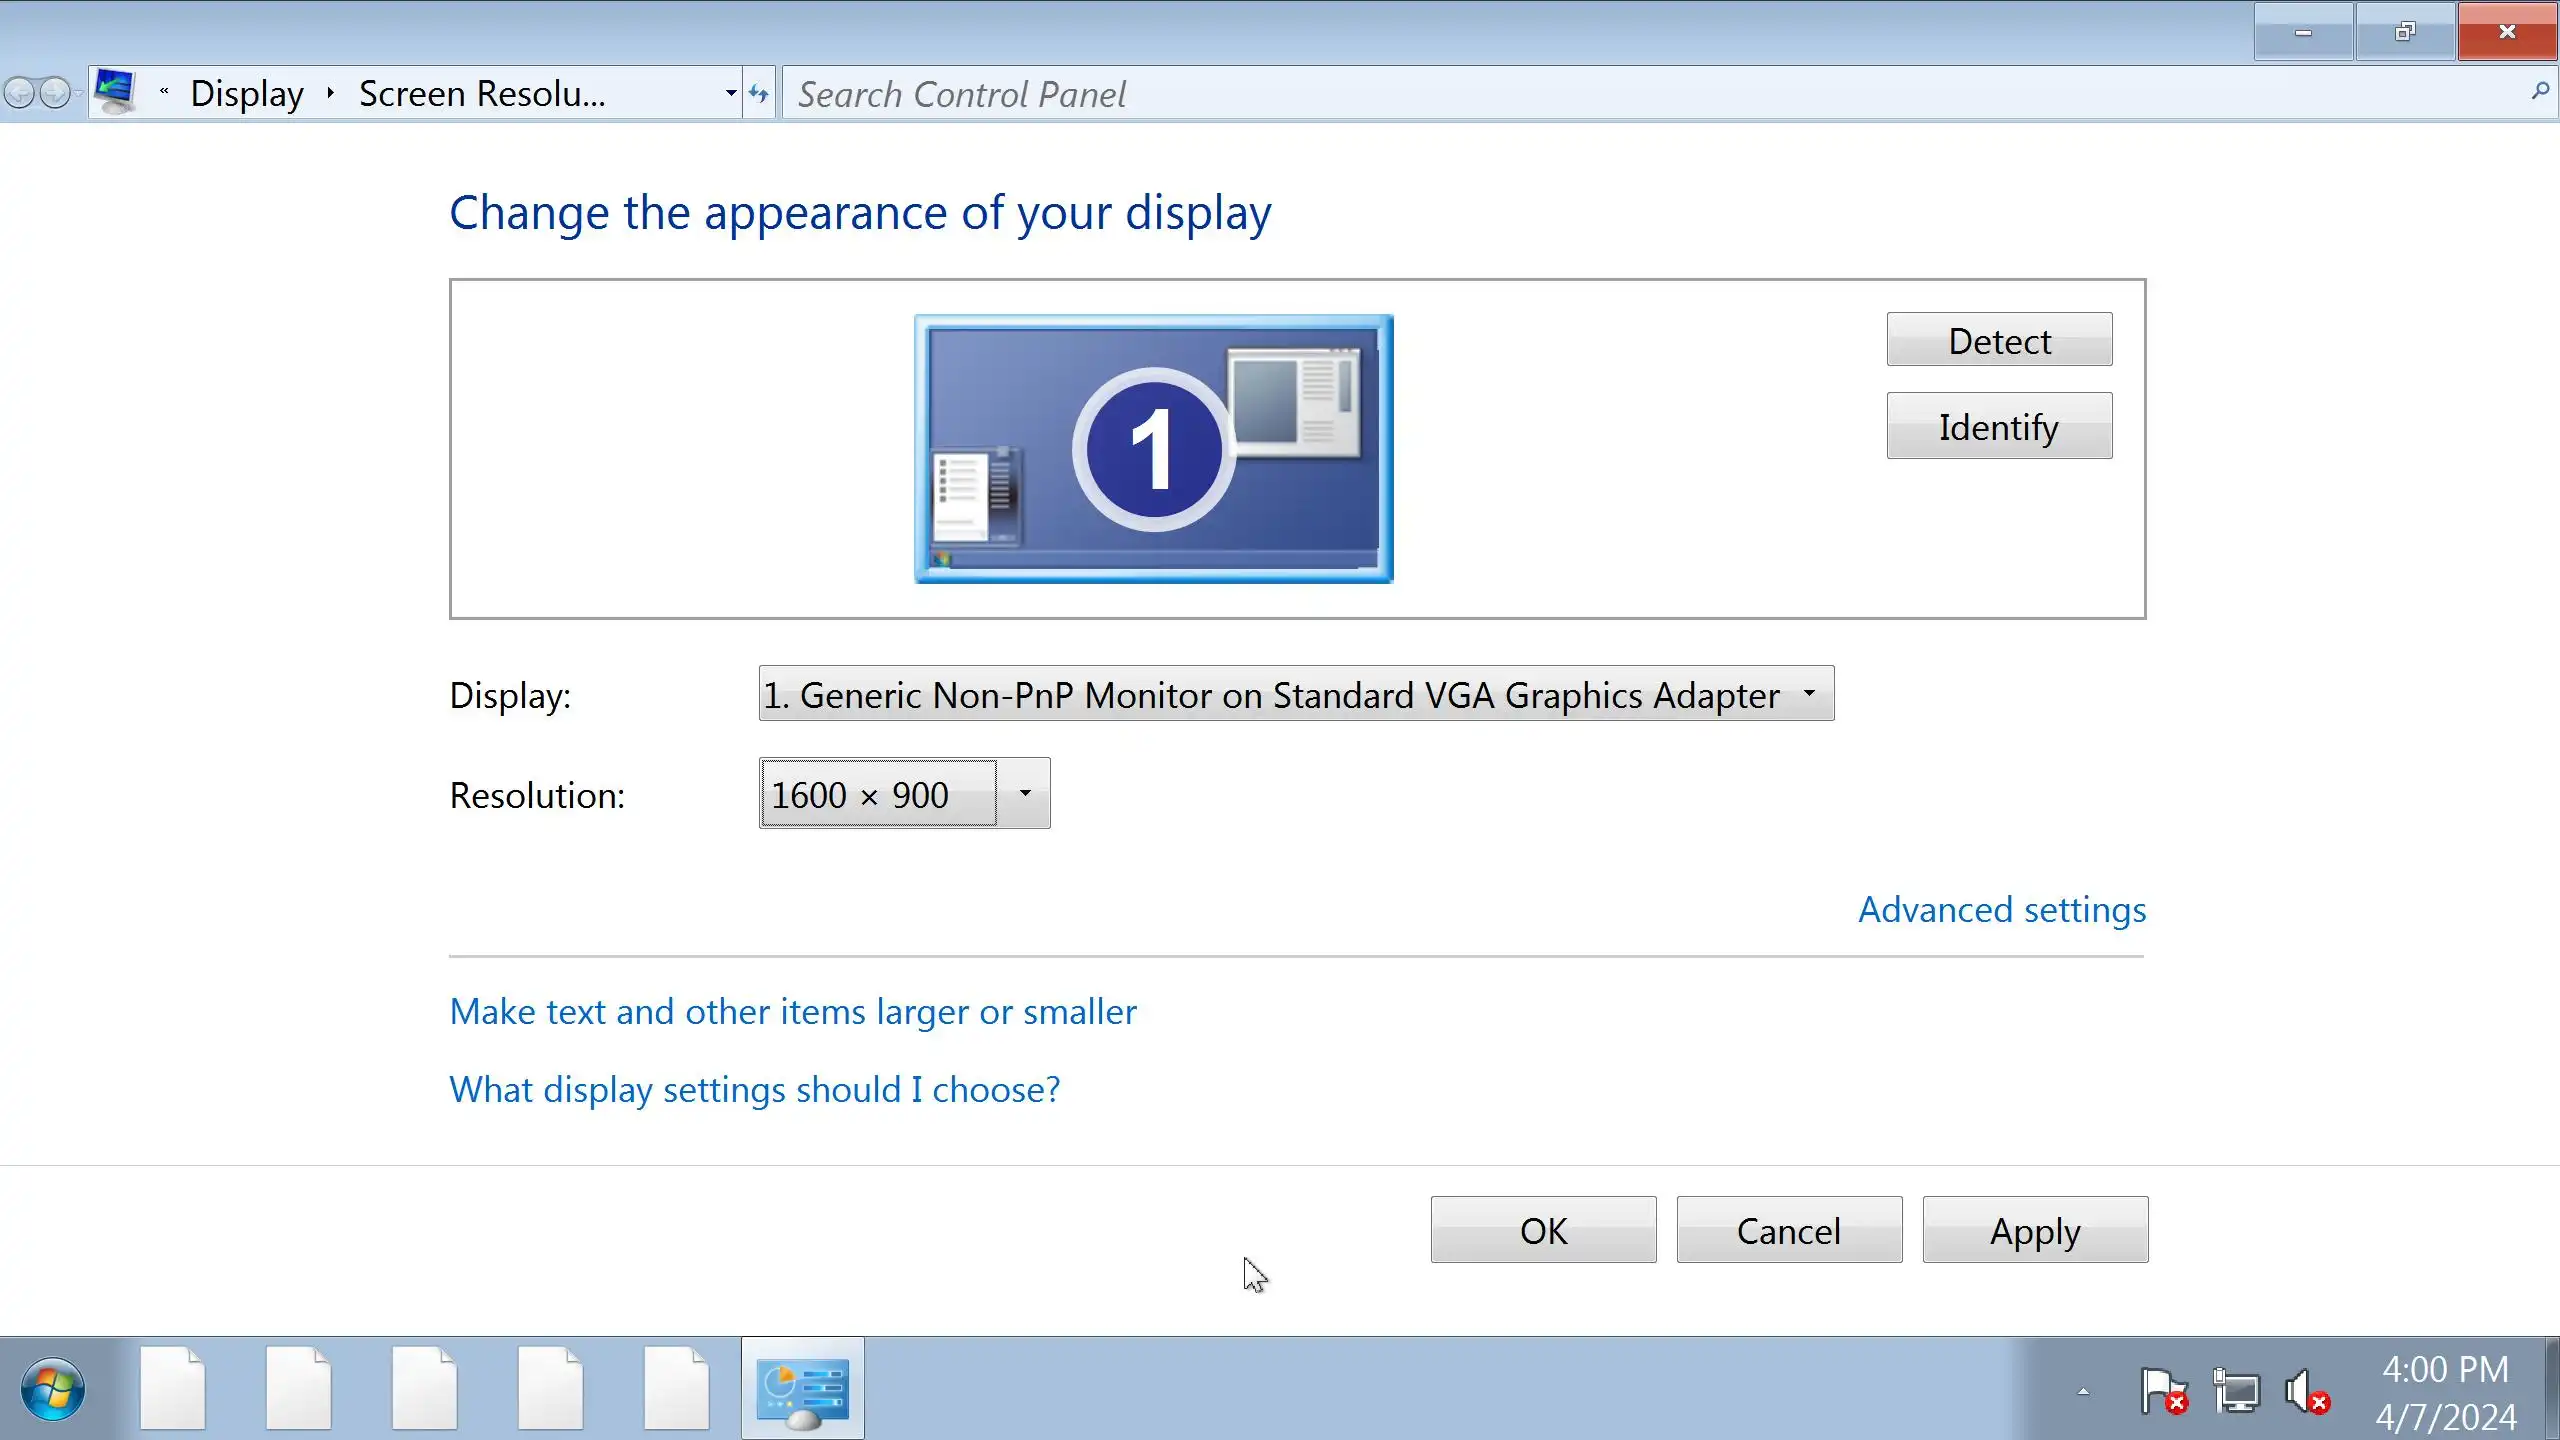Click the Windows Start orb
The height and width of the screenshot is (1440, 2560).
click(52, 1389)
